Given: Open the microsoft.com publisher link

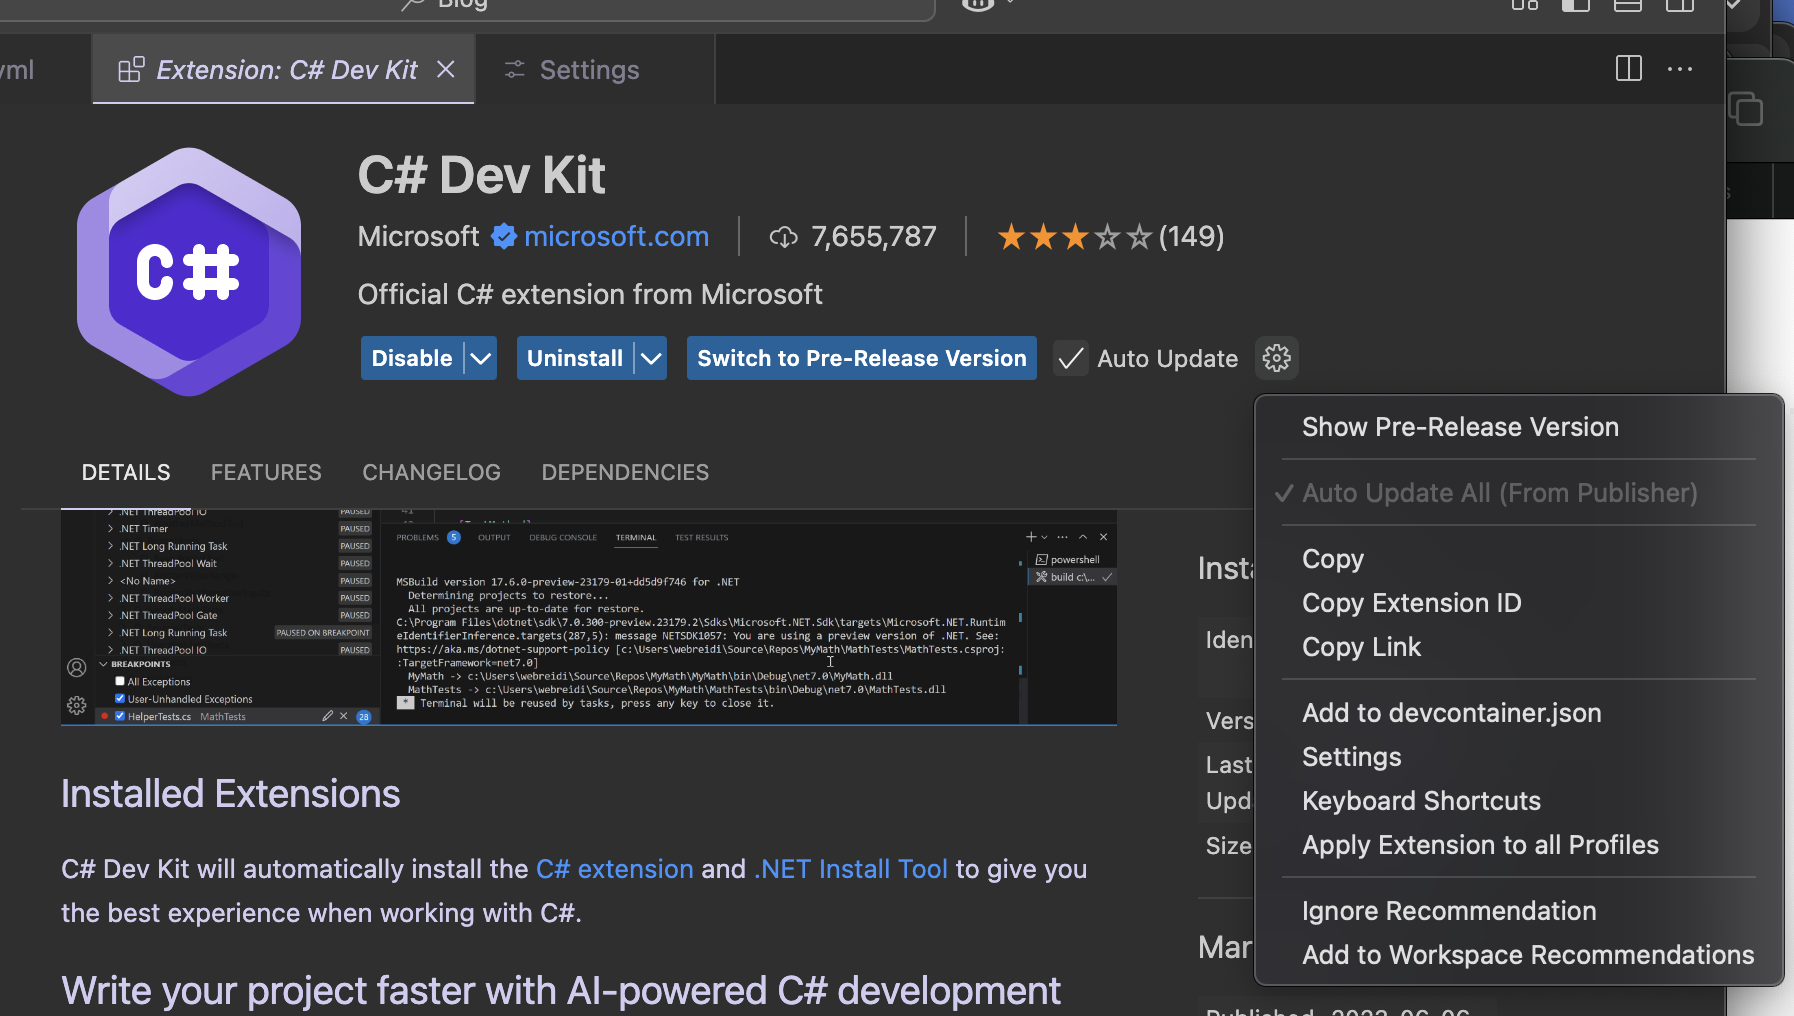Looking at the screenshot, I should click(x=616, y=236).
